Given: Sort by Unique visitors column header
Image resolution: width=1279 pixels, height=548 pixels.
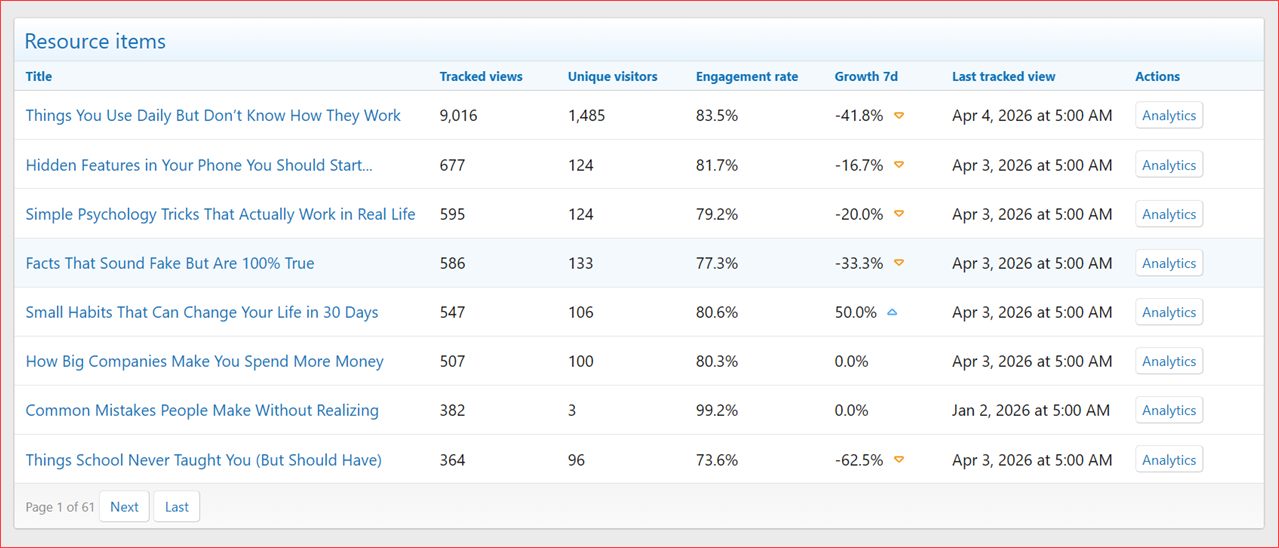Looking at the screenshot, I should click(x=613, y=76).
